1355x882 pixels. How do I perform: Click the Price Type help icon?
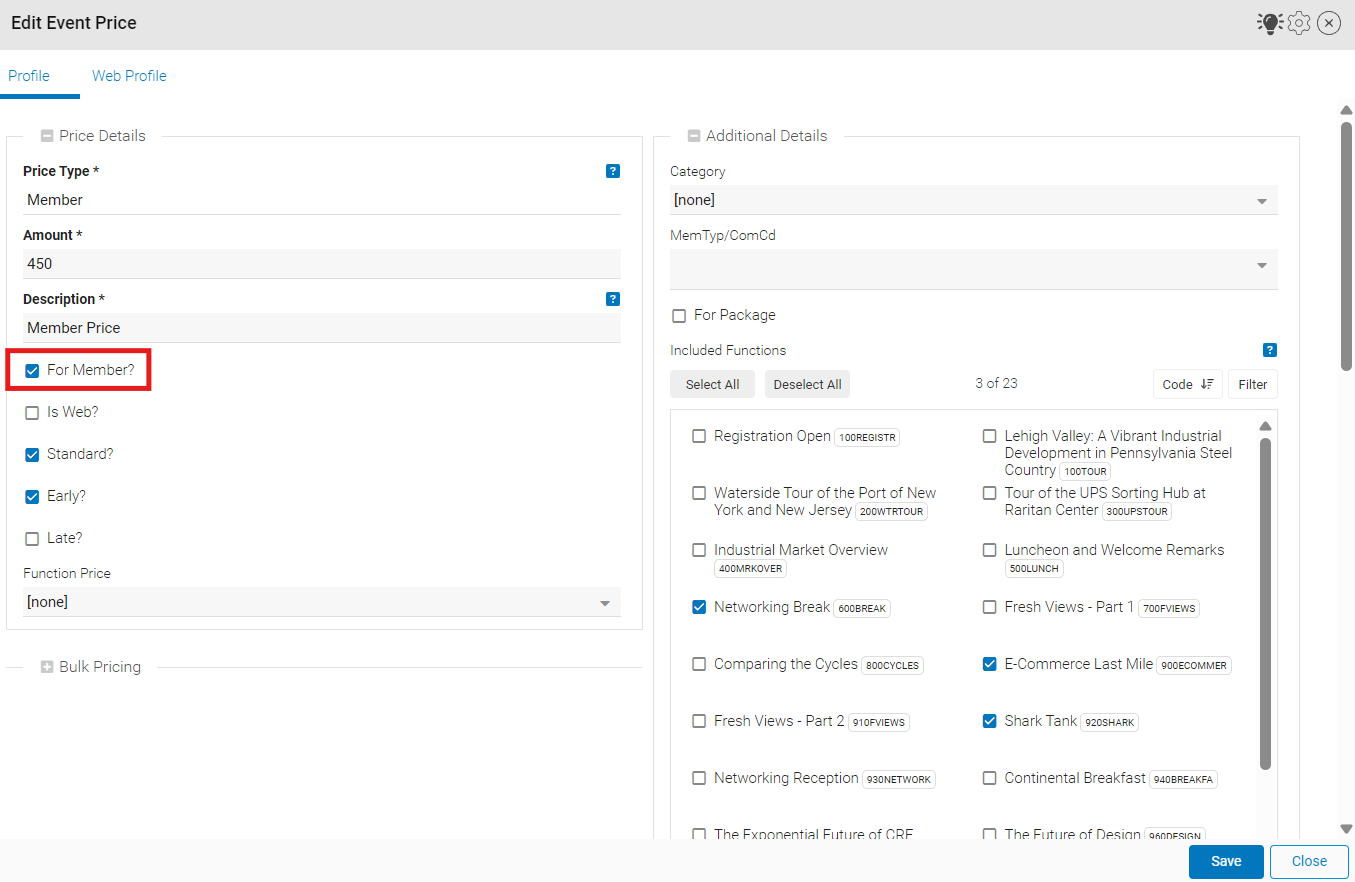pyautogui.click(x=613, y=171)
